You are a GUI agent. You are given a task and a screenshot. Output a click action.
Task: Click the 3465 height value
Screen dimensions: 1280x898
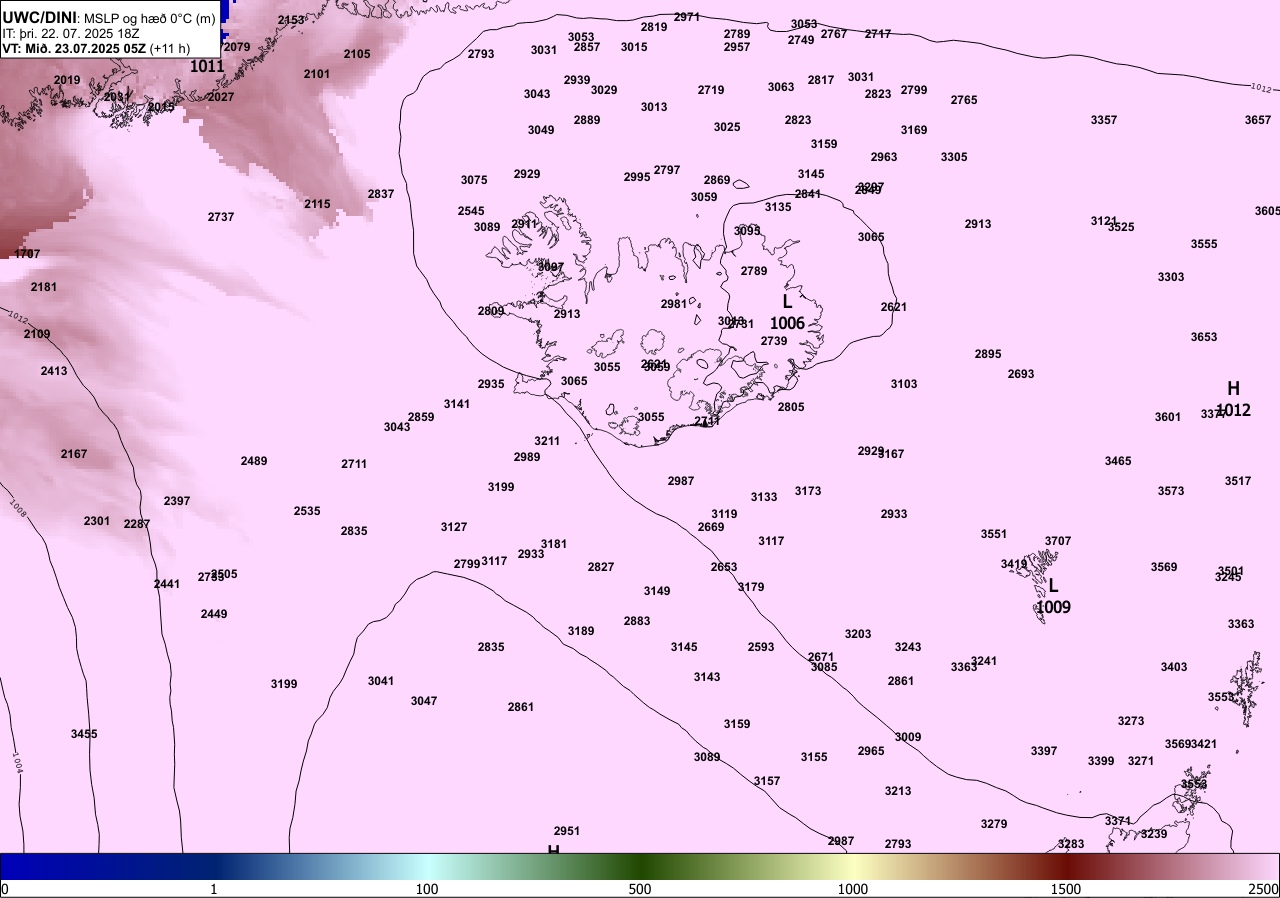(x=1118, y=461)
